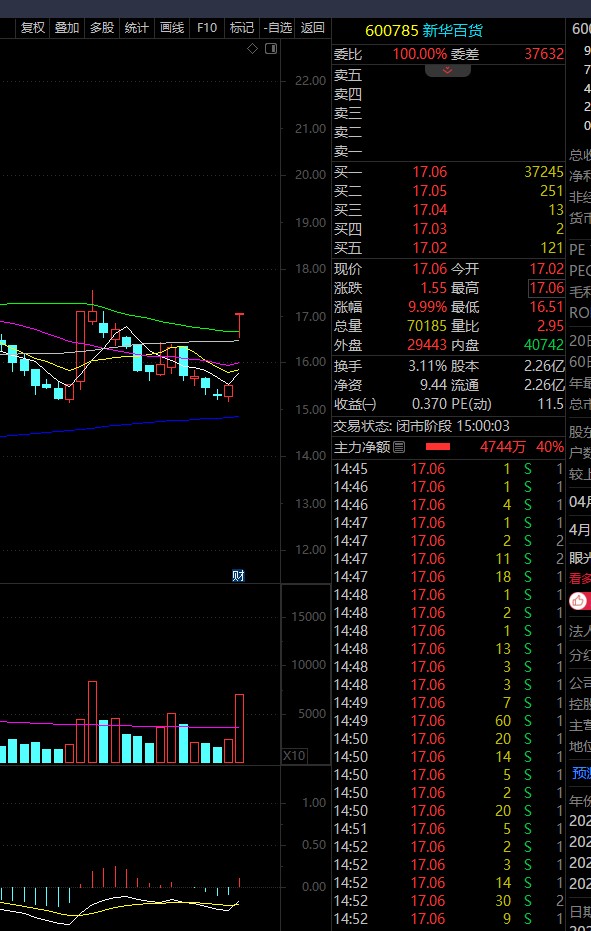This screenshot has width=591, height=931.
Task: Click the 交易状态 闭市阶段 status line
Action: 421,426
